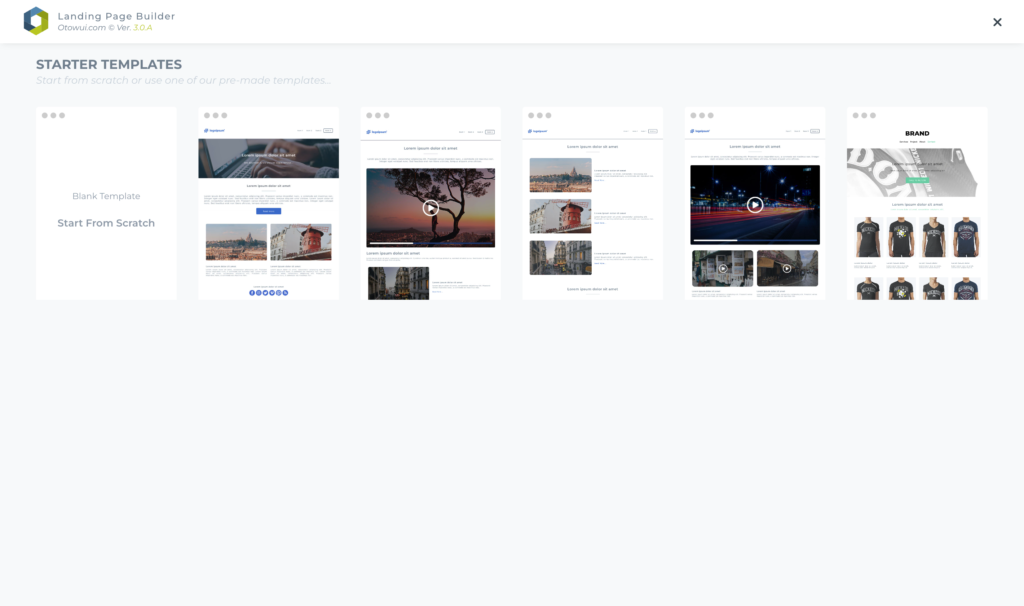Select the Facebook icon in the blog template footer
1024x606 pixels.
(252, 292)
